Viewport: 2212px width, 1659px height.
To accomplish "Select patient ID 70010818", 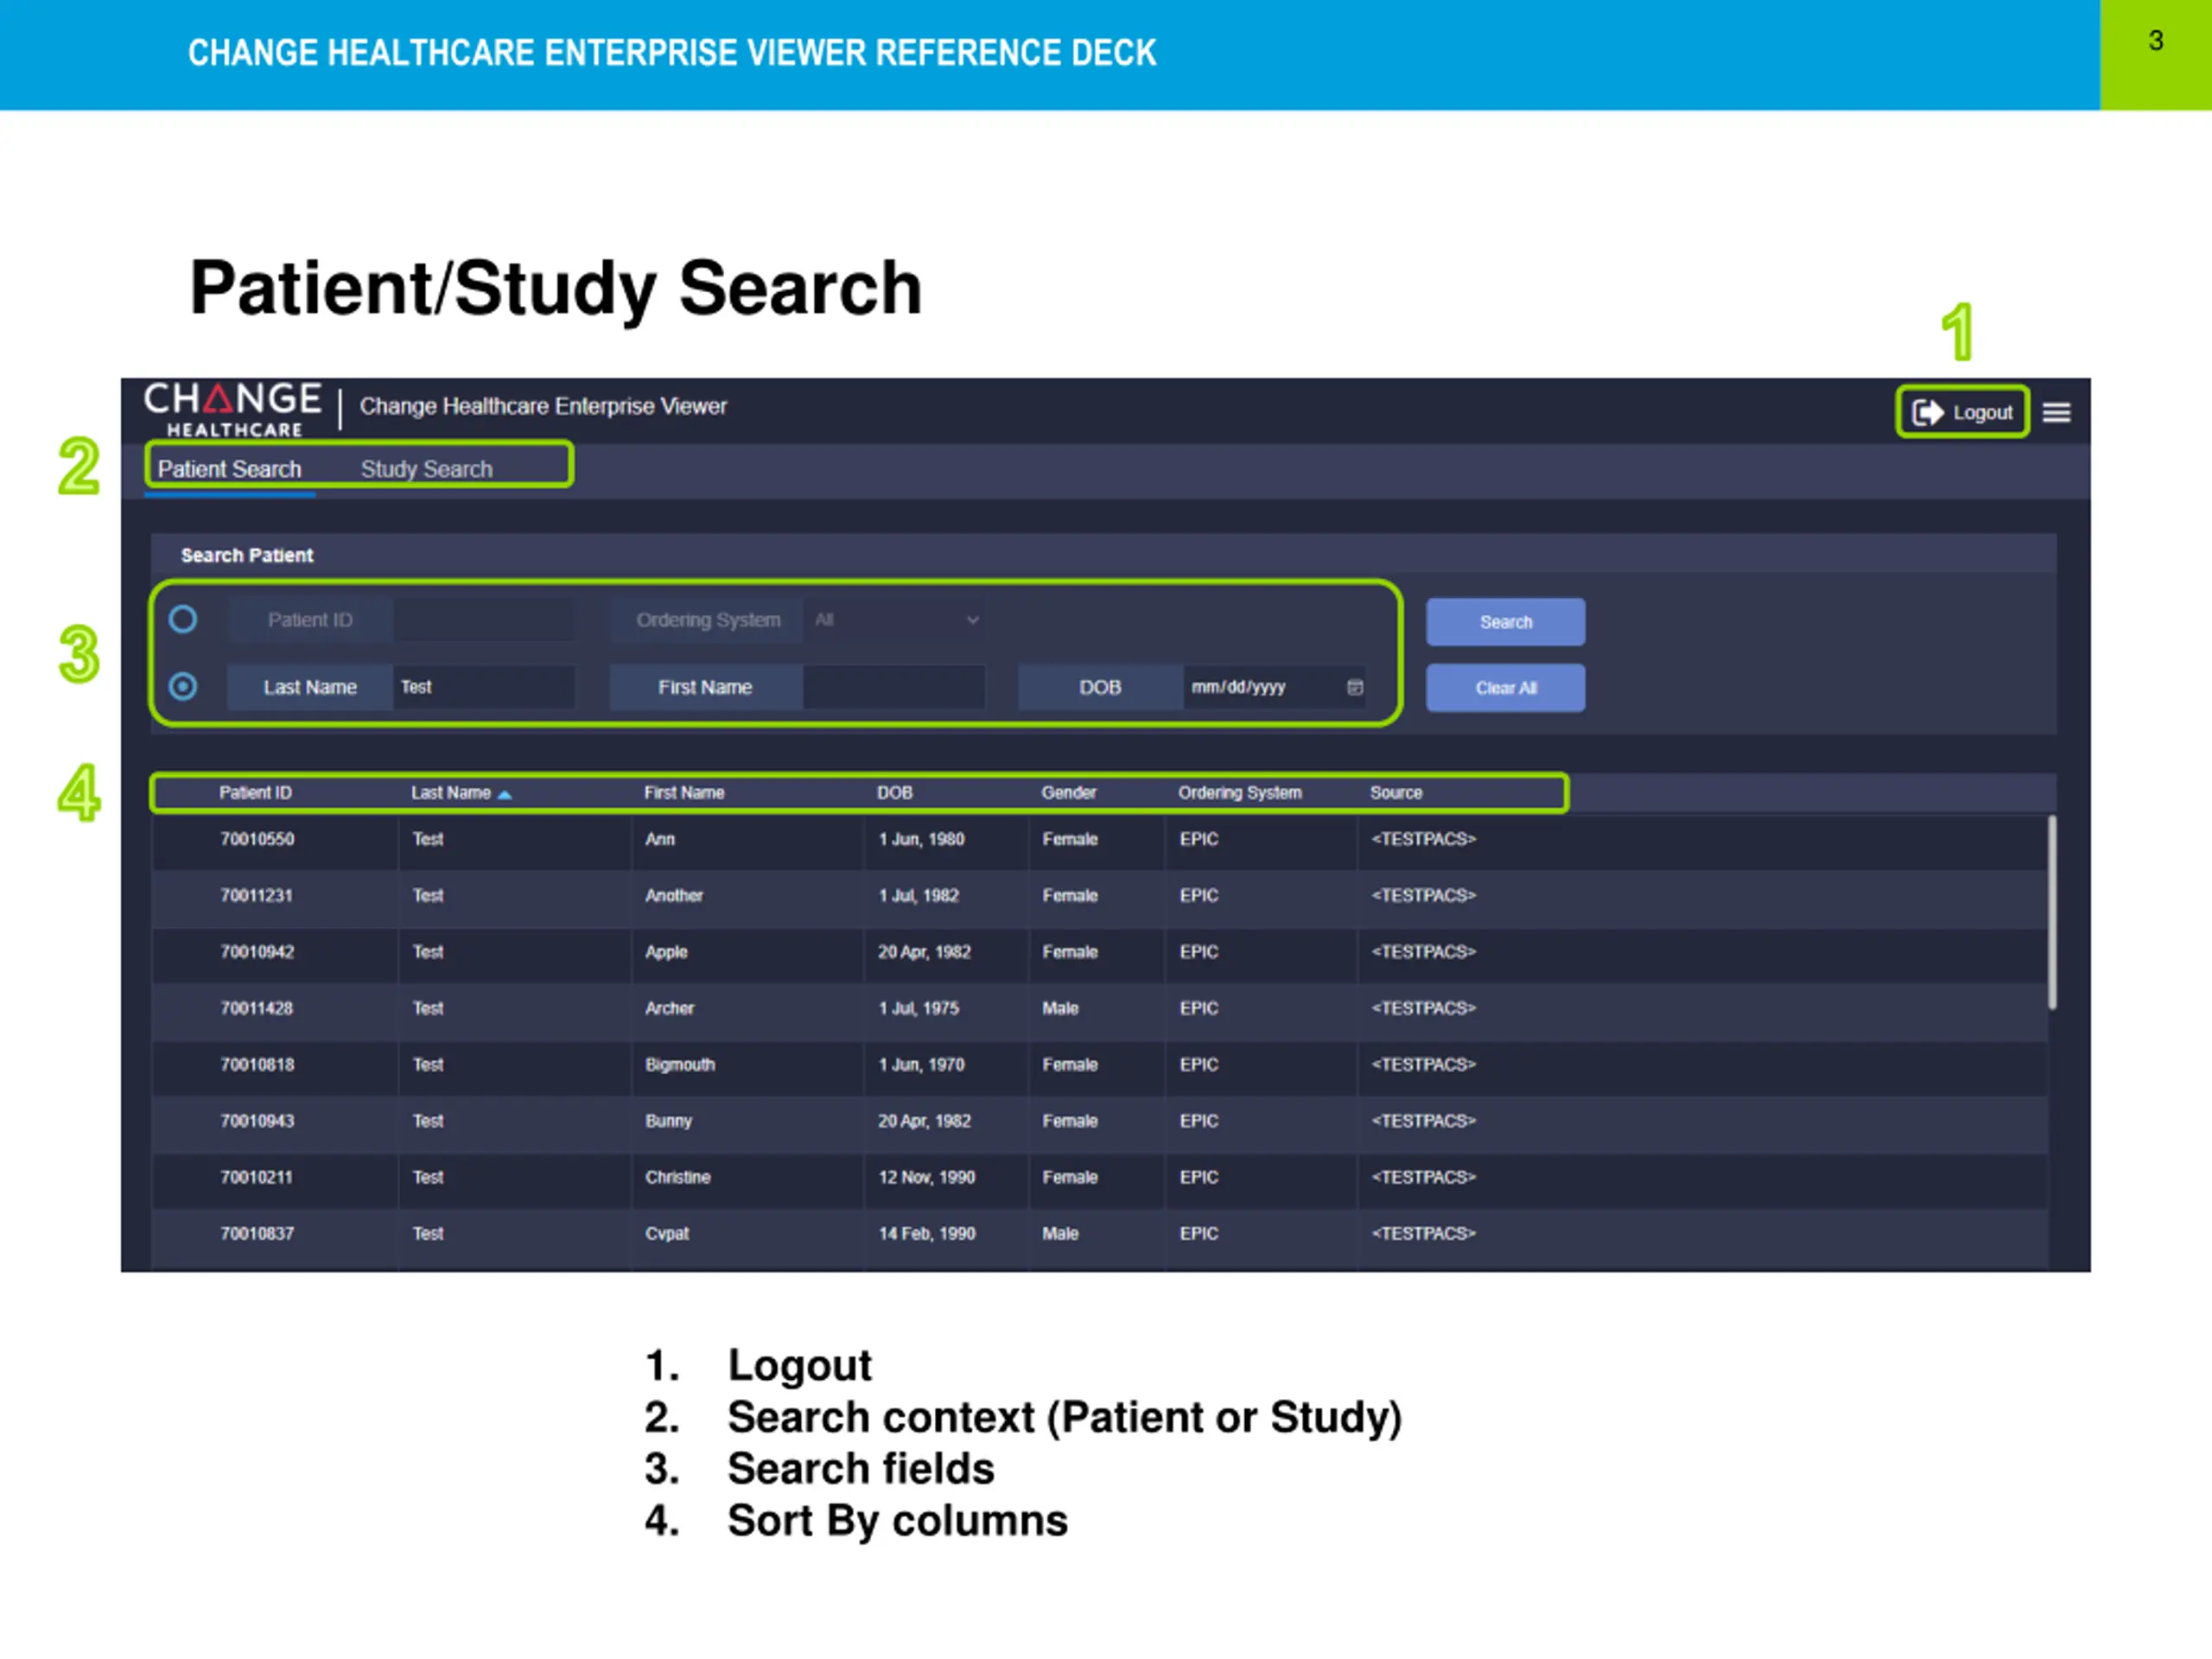I will click(257, 1065).
